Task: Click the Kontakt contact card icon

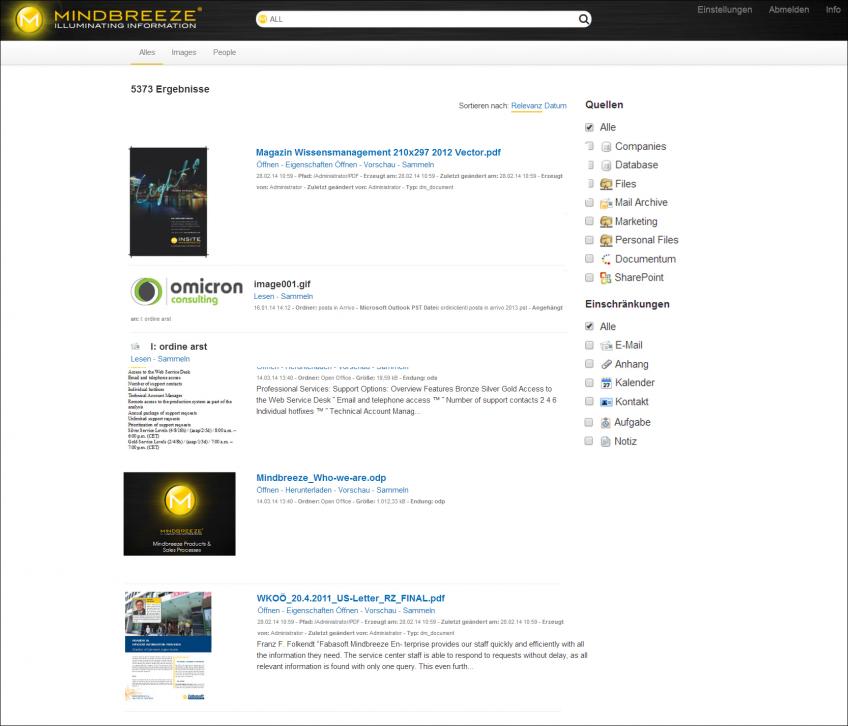Action: pyautogui.click(x=607, y=401)
